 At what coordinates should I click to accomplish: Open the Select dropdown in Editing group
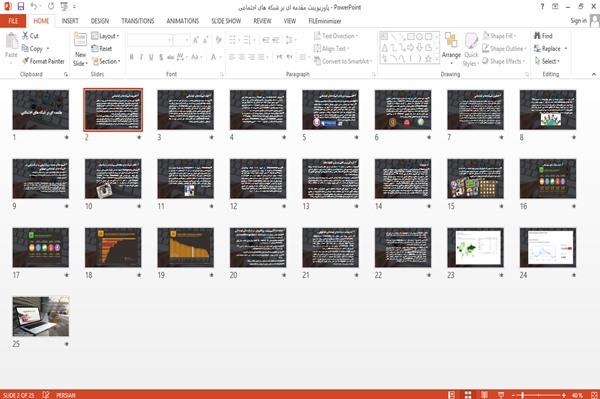(547, 61)
